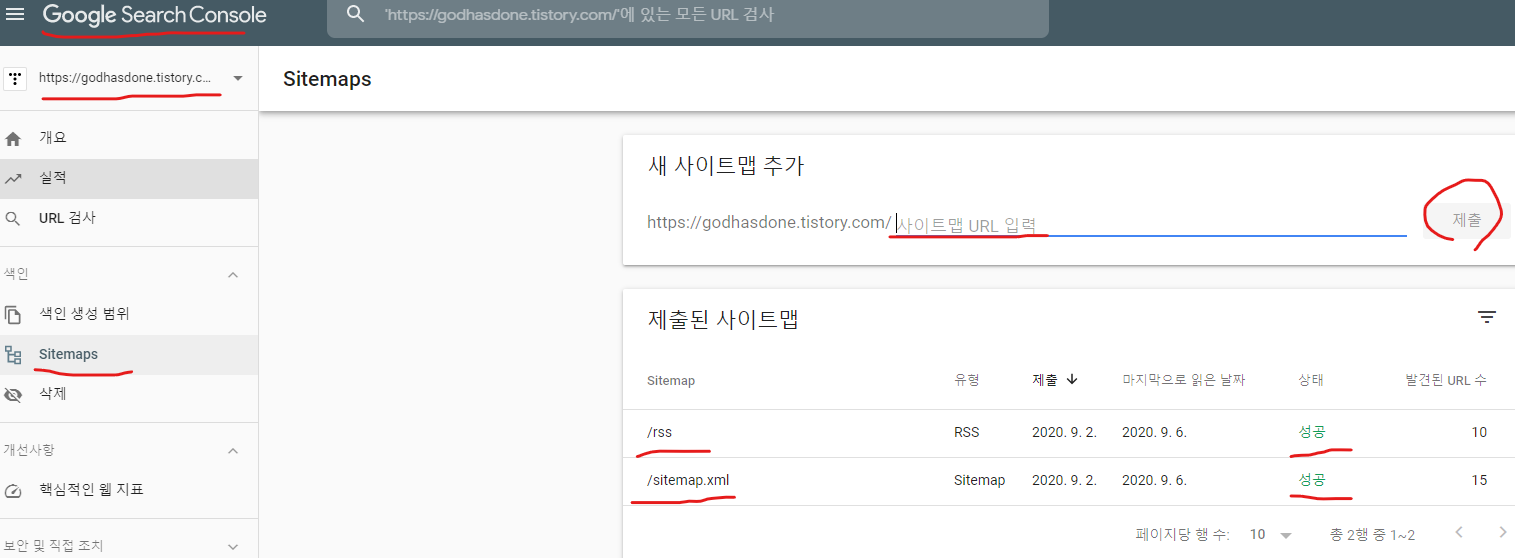Expand the 보안 및 직접 조치 section

pos(233,547)
